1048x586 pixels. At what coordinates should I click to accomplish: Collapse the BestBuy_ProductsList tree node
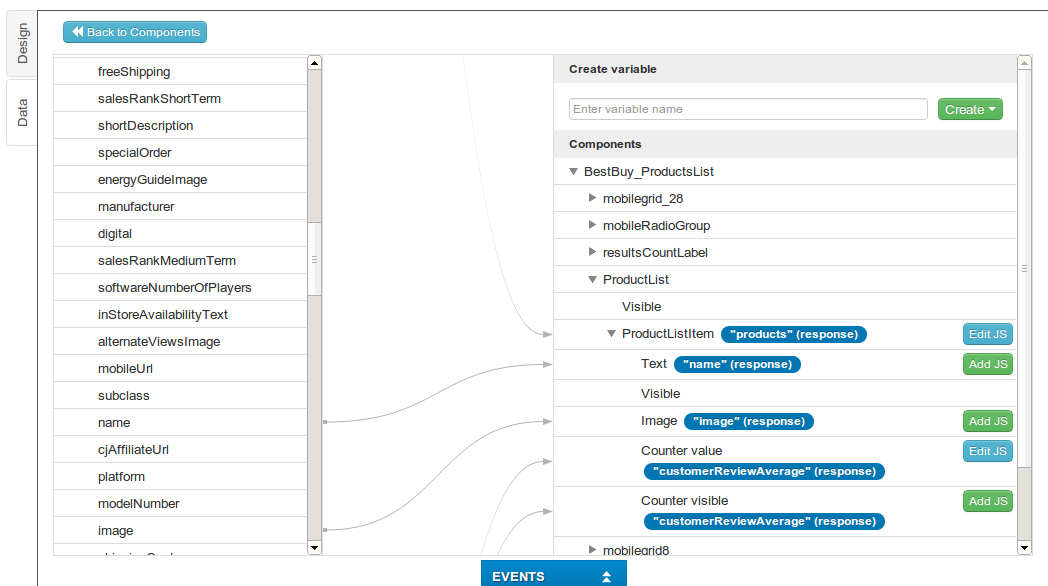[574, 172]
